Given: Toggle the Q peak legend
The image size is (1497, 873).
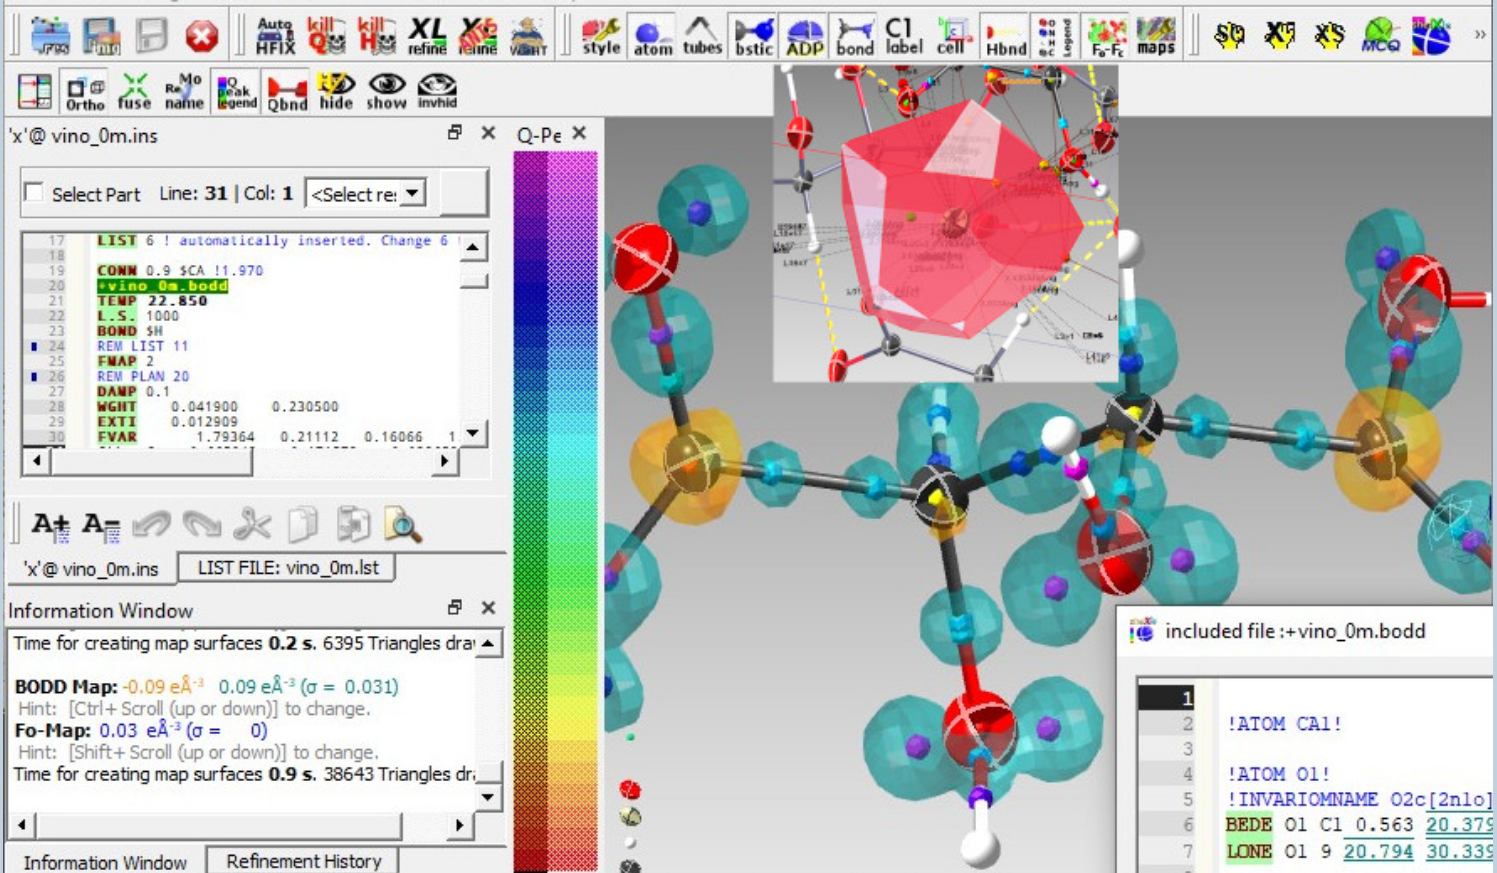Looking at the screenshot, I should pos(236,91).
